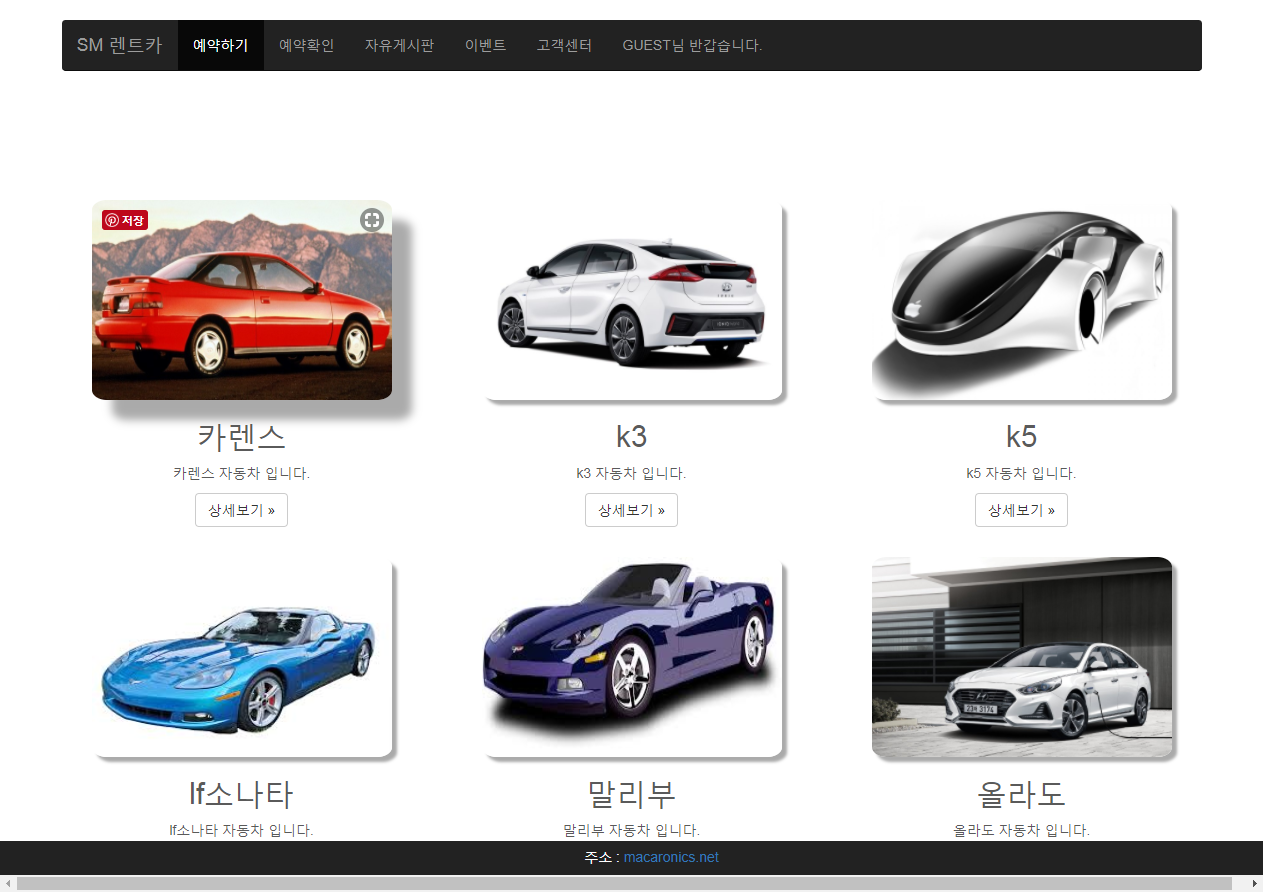Click 상세보기 button under 카렌스
Viewport: 1263px width, 892px height.
(x=241, y=510)
